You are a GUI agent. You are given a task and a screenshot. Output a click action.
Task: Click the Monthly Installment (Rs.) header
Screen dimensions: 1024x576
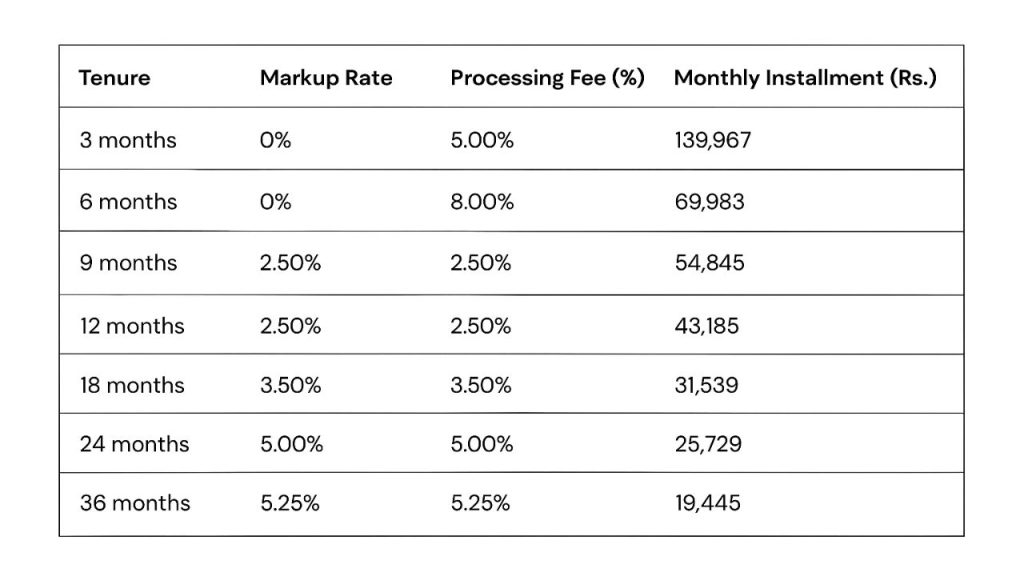[805, 78]
